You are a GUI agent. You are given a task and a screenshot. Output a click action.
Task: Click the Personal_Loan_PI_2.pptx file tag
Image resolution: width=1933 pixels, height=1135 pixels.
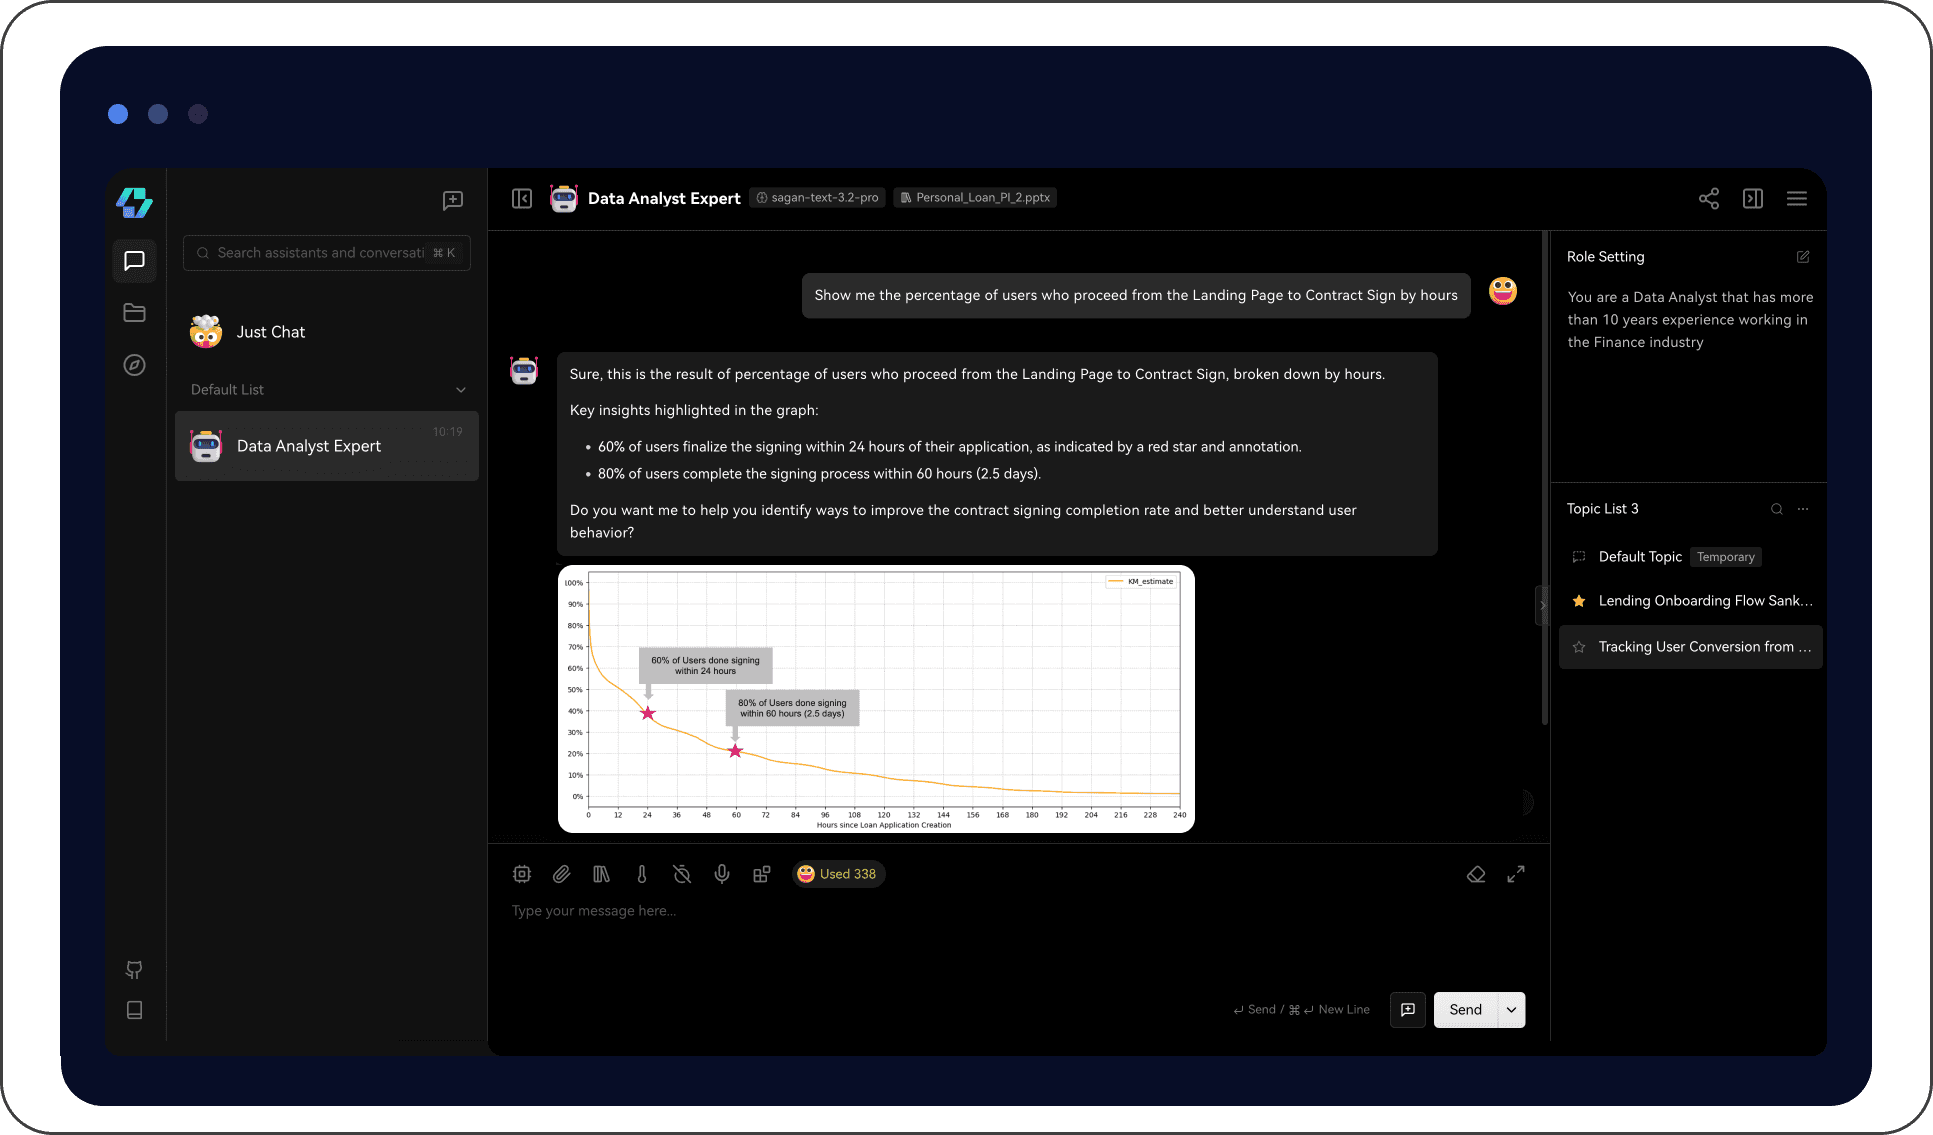coord(975,197)
